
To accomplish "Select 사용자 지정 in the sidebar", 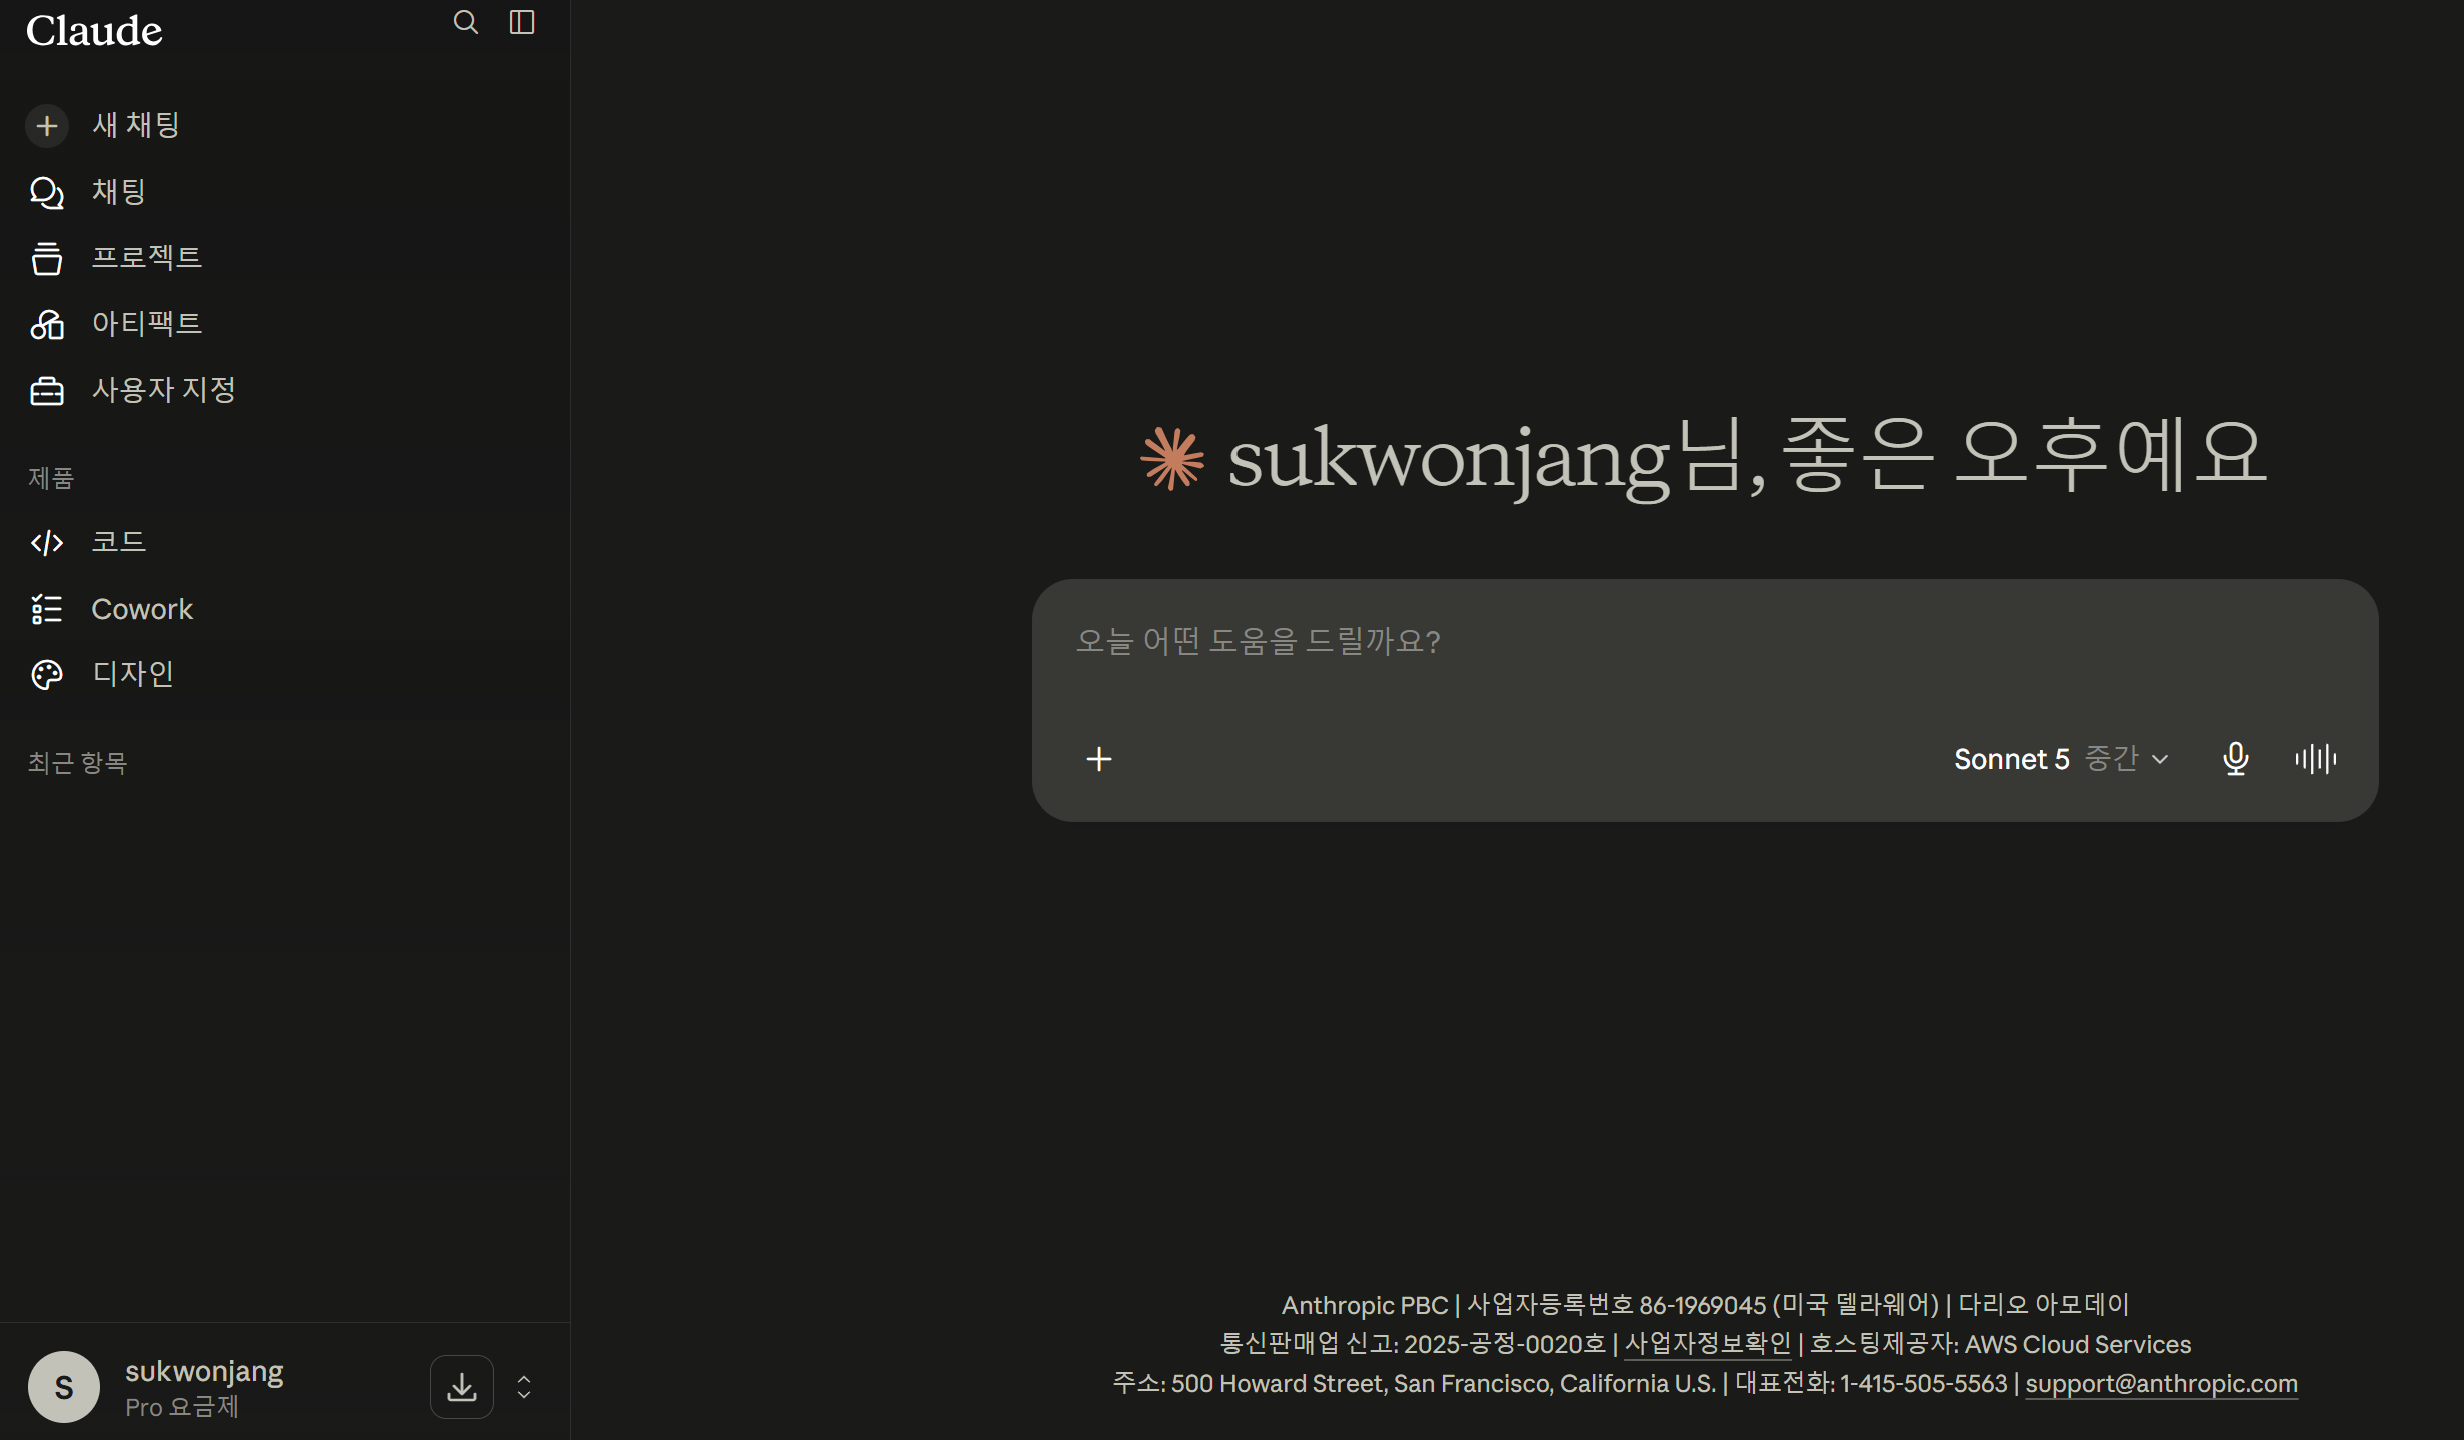I will click(x=164, y=389).
